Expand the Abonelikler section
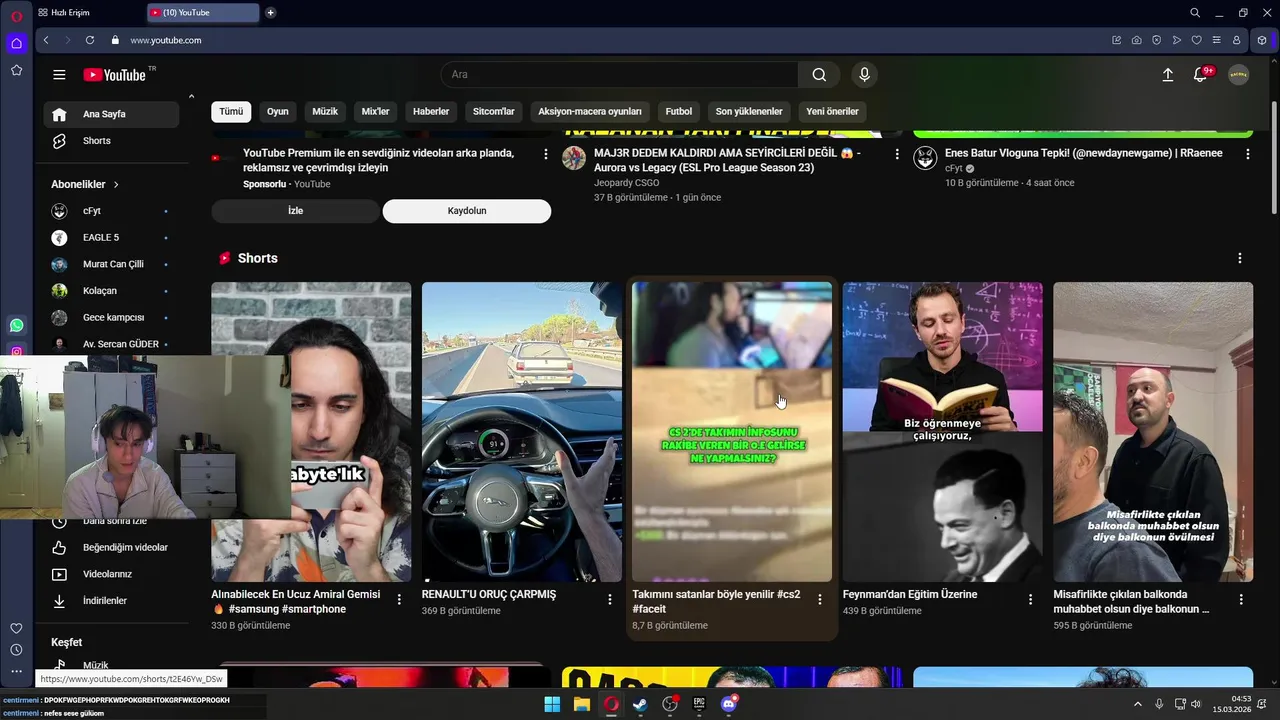 click(85, 185)
